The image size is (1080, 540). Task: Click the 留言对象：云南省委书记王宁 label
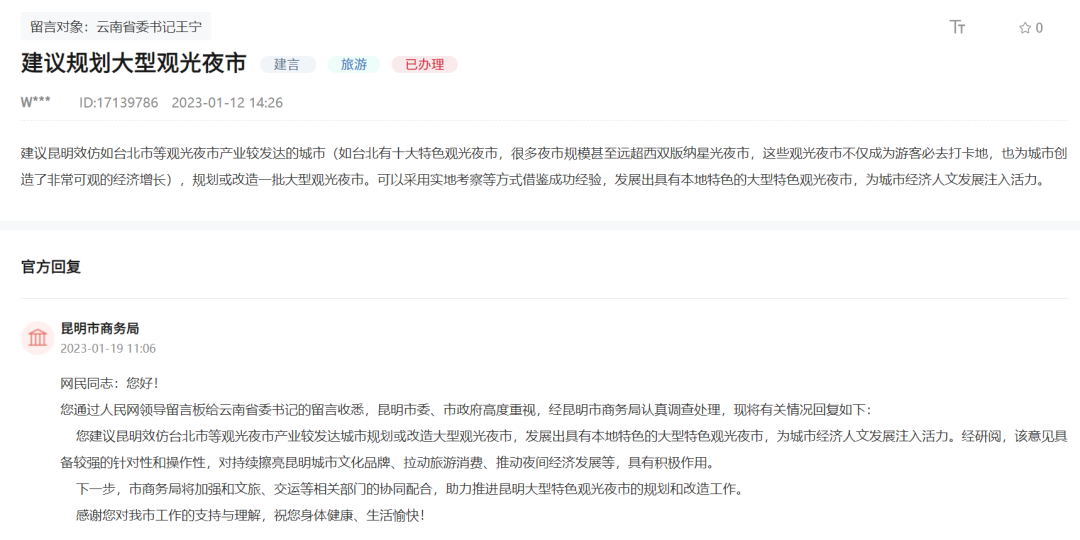[116, 27]
